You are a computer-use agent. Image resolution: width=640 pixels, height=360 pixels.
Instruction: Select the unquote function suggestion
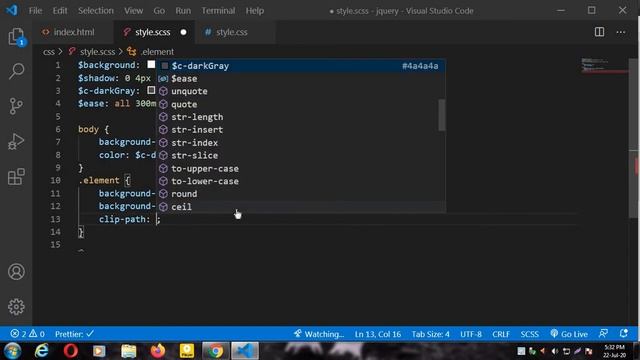301,91
